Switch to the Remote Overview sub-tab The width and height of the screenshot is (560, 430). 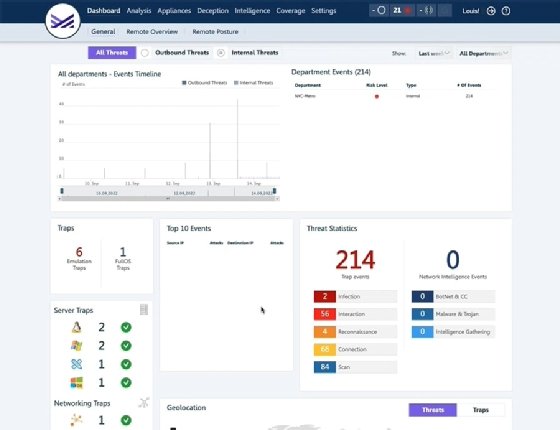point(152,31)
